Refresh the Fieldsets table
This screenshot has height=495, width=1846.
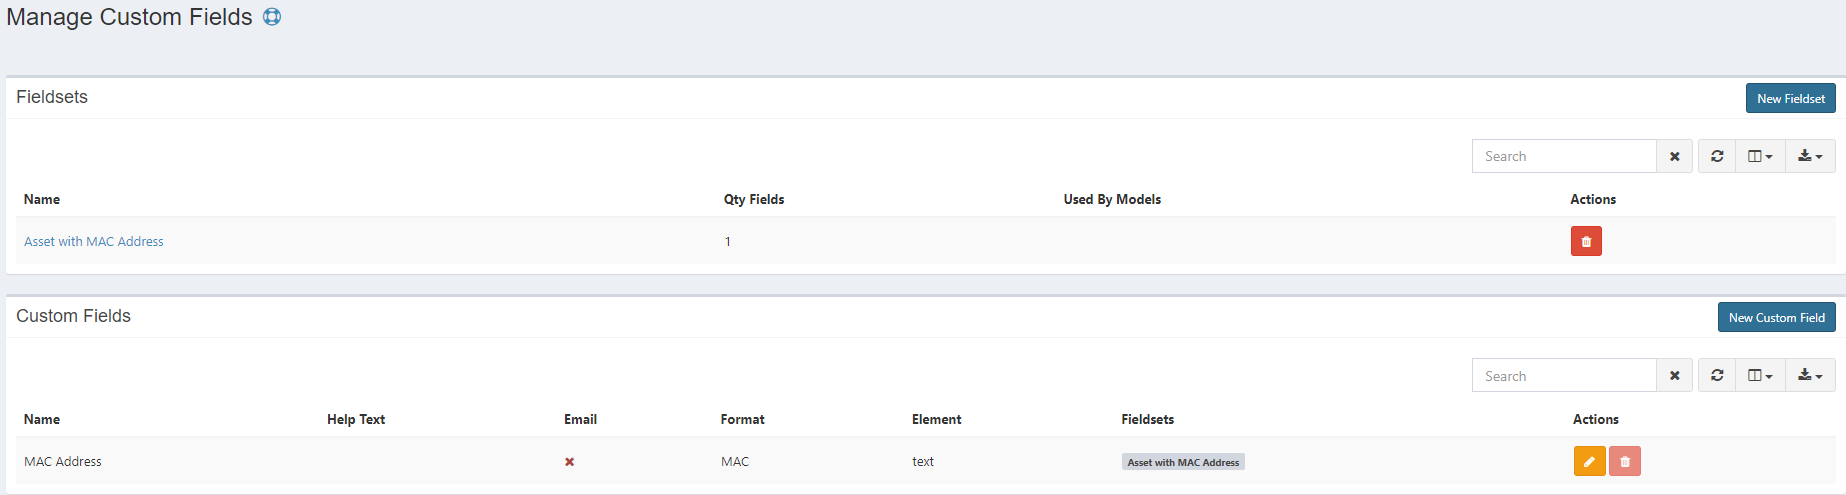[1717, 156]
